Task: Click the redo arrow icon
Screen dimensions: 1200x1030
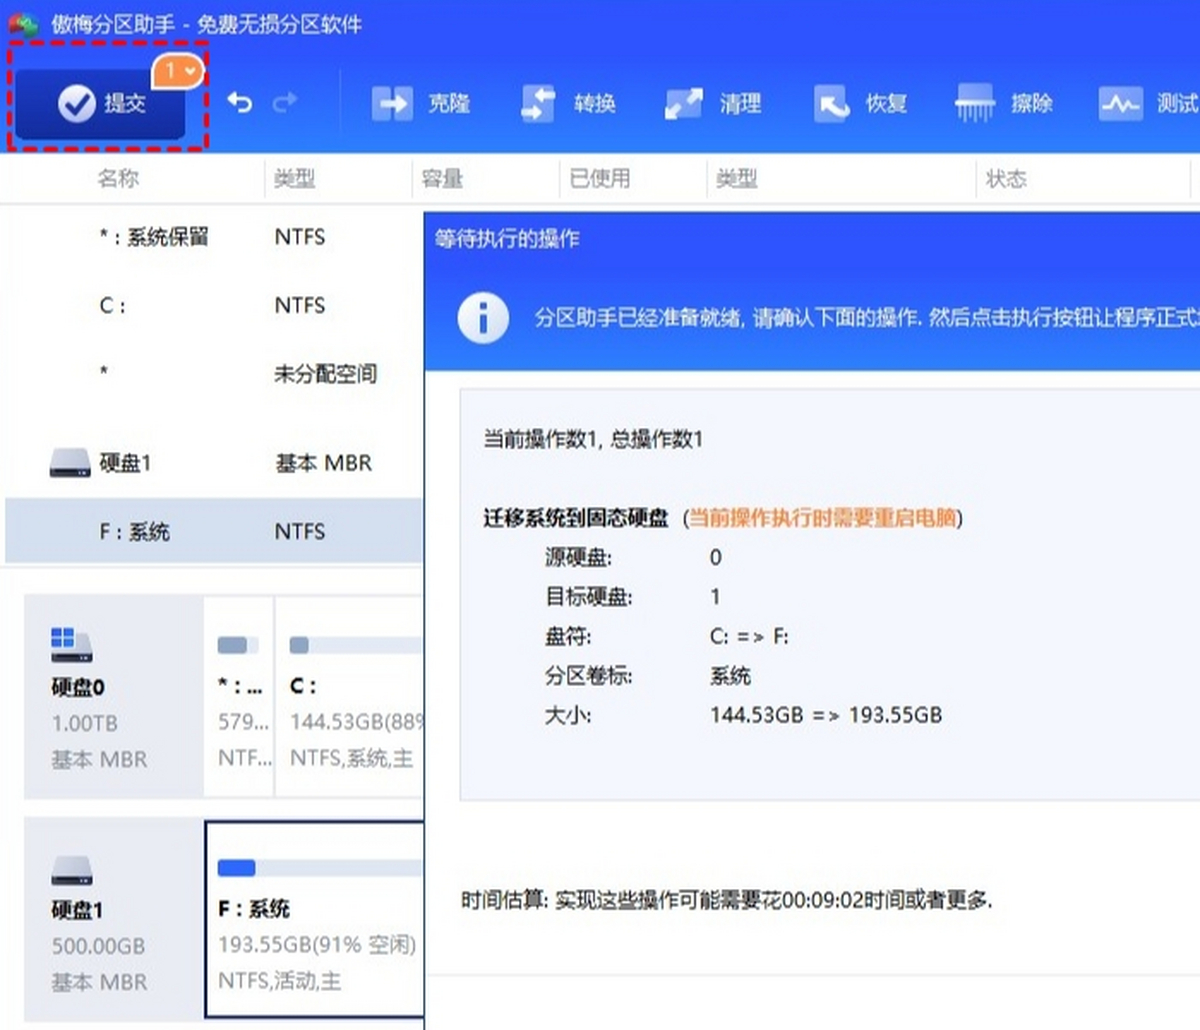Action: [x=286, y=102]
